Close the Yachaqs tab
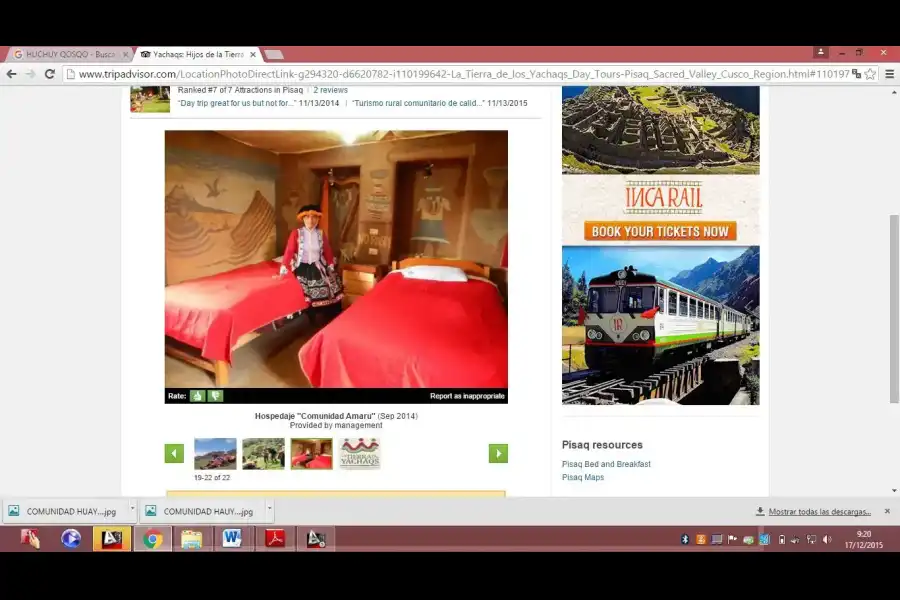Image resolution: width=900 pixels, height=600 pixels. click(x=253, y=55)
